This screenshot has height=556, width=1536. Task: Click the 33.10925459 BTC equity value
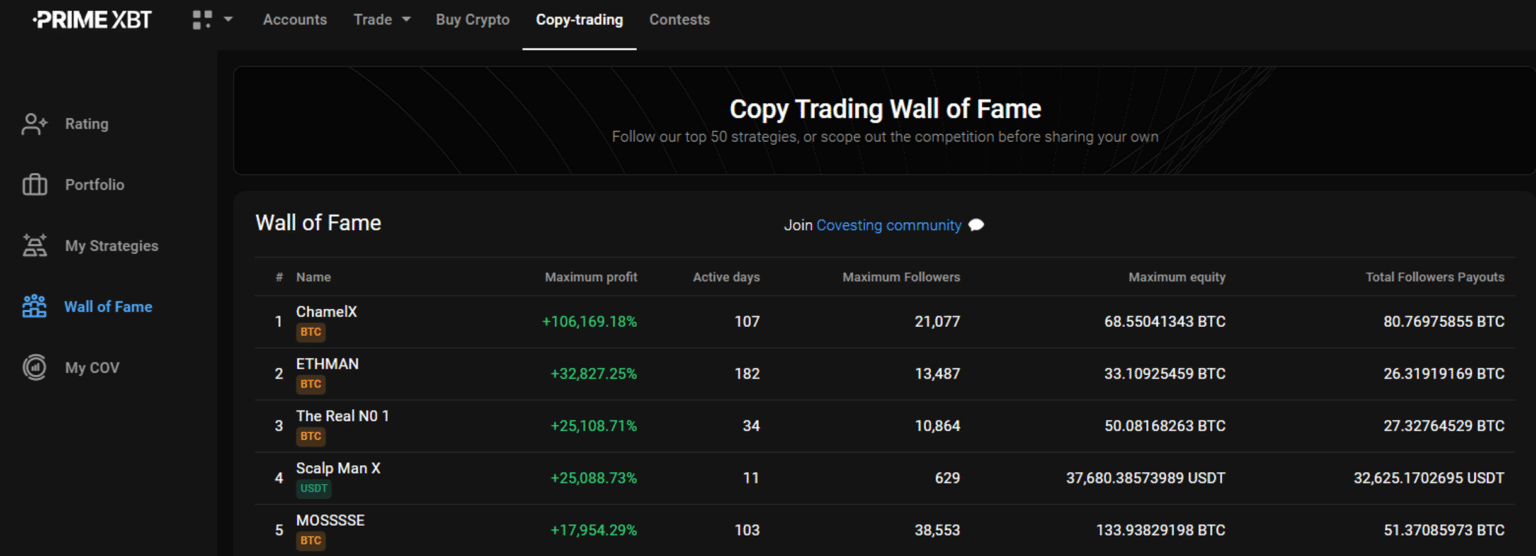1165,374
